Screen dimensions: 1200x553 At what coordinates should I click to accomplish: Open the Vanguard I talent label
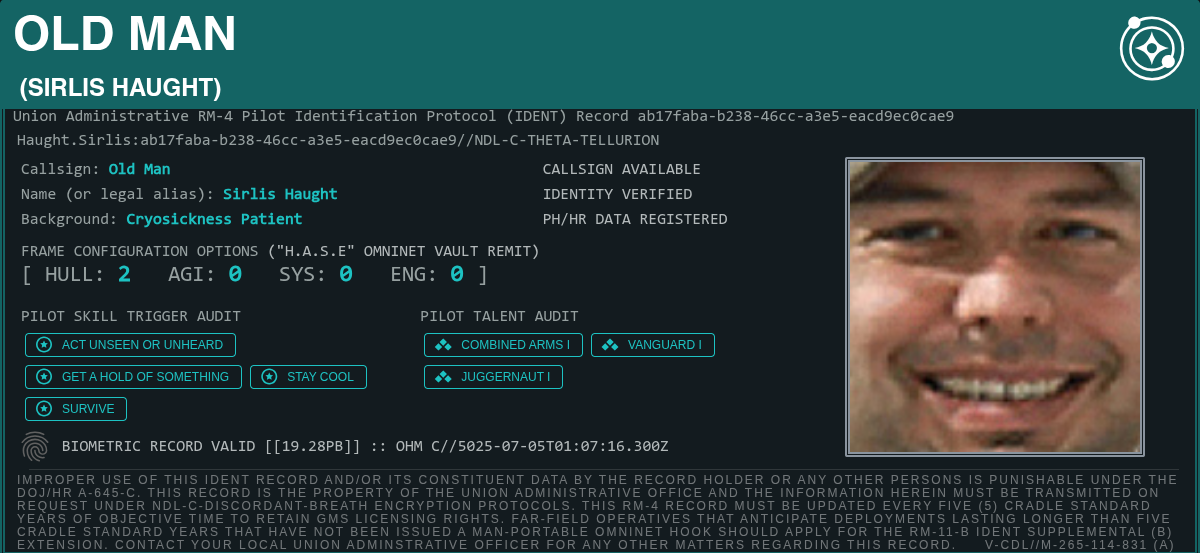point(664,345)
